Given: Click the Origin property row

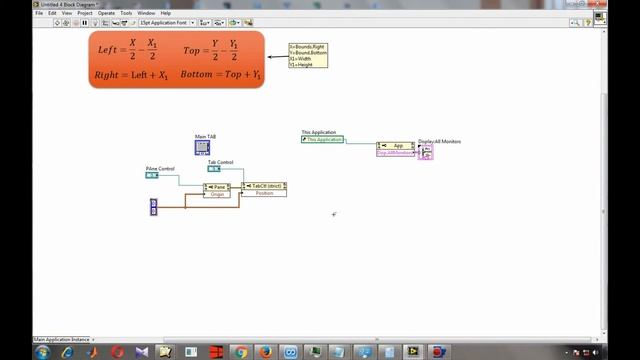Looking at the screenshot, I should pos(217,194).
